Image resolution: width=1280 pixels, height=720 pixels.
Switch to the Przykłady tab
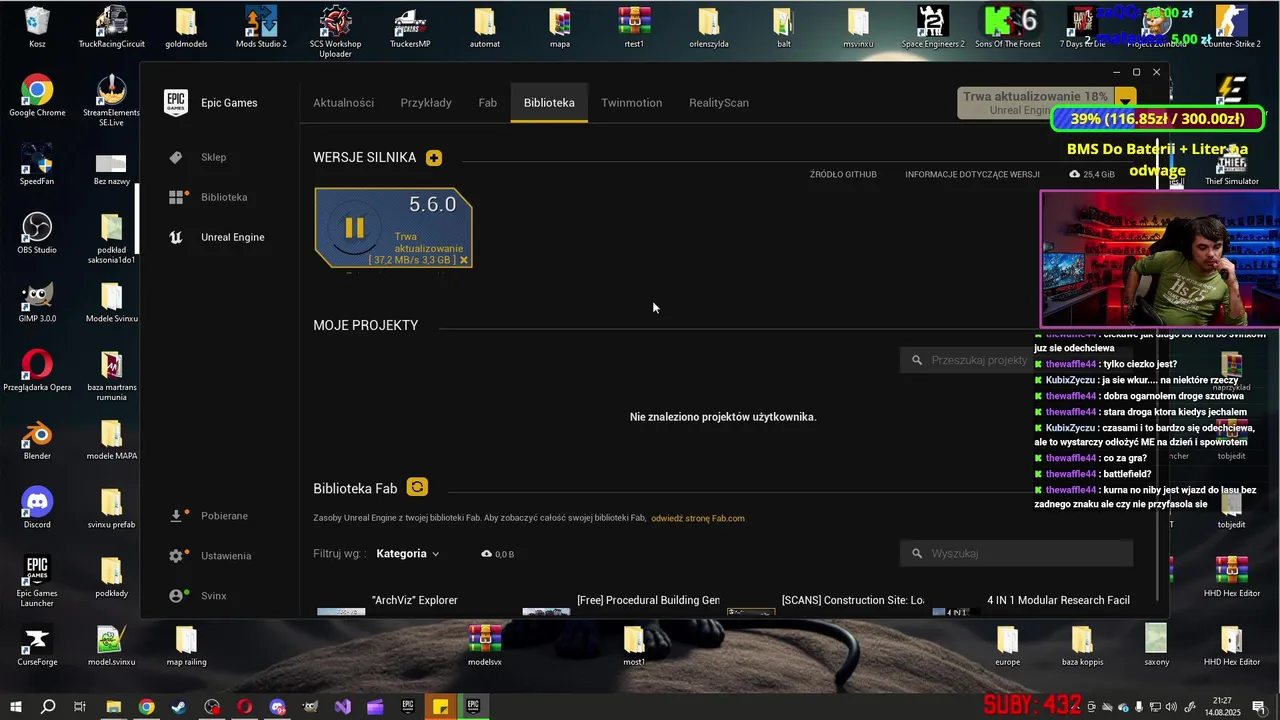coord(426,103)
